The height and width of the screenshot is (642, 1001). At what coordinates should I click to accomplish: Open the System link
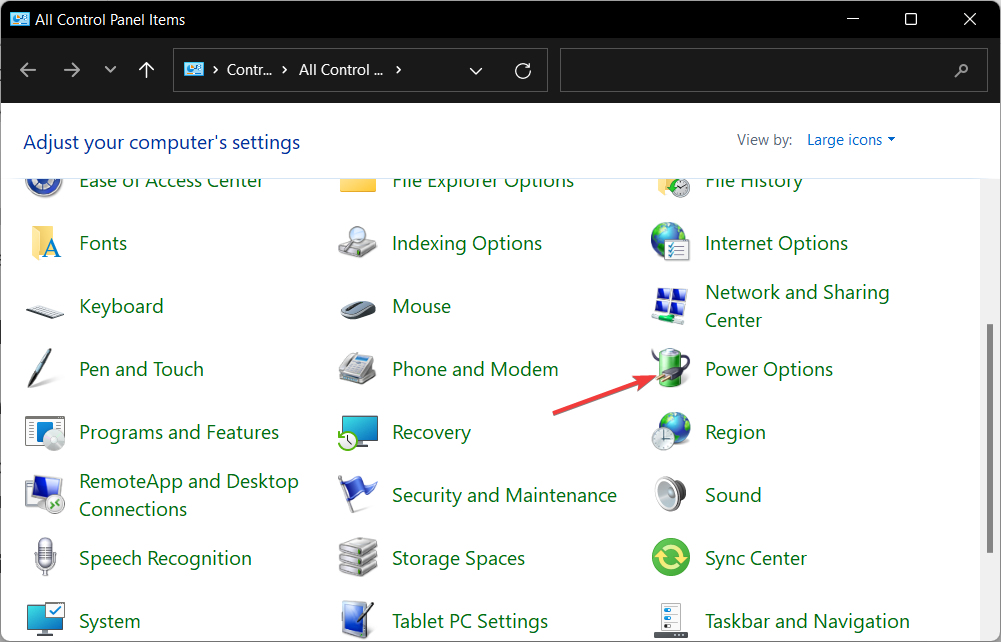(x=109, y=621)
